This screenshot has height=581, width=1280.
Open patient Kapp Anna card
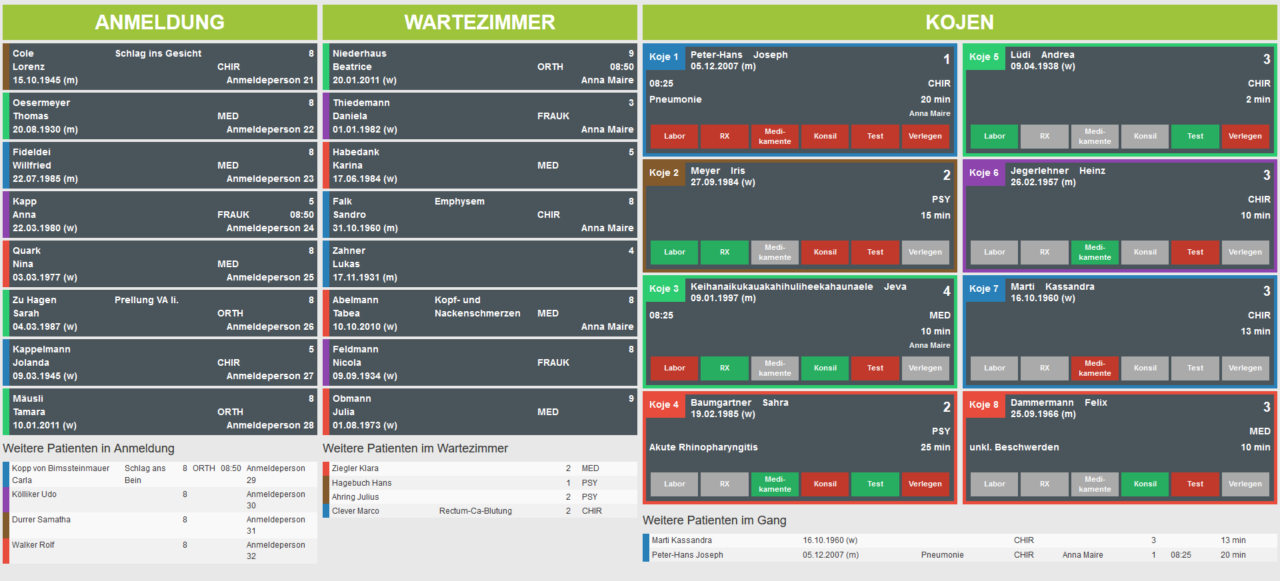point(160,214)
